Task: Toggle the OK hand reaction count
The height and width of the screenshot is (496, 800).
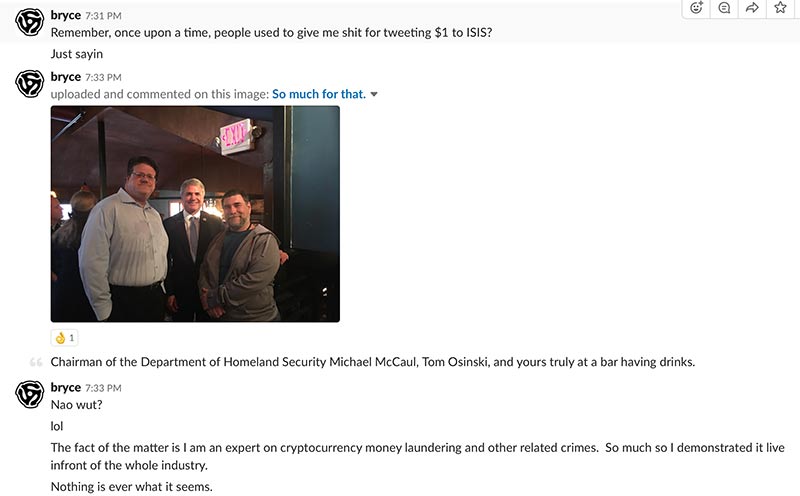Action: tap(65, 338)
